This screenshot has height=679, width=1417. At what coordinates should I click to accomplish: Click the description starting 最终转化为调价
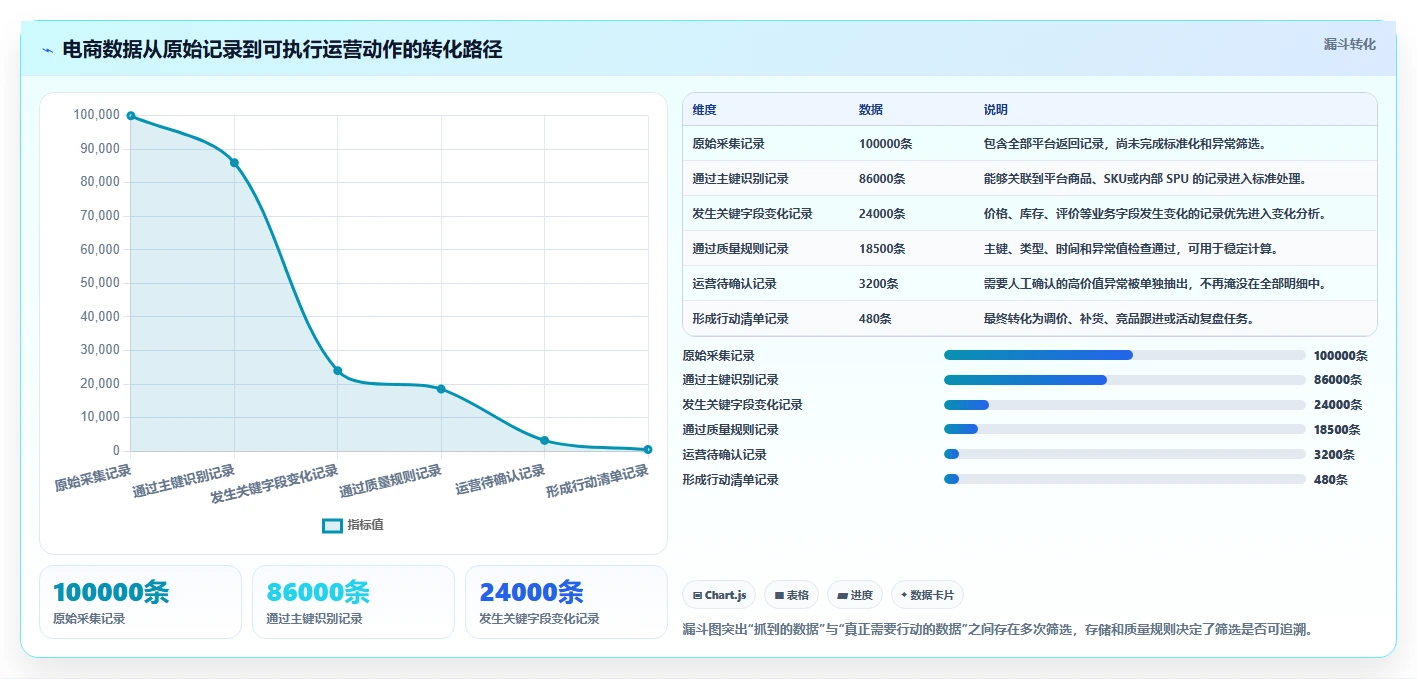coord(1119,319)
